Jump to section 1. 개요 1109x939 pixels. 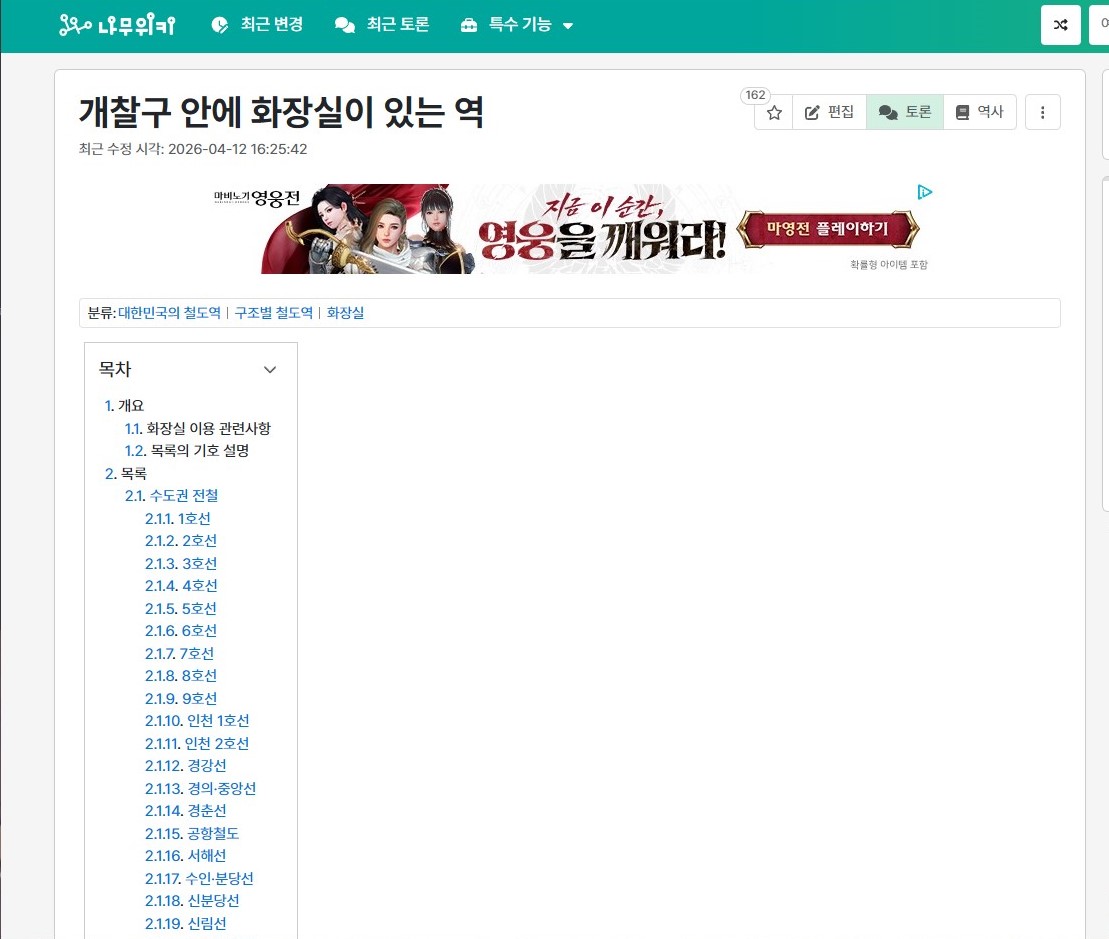(124, 406)
